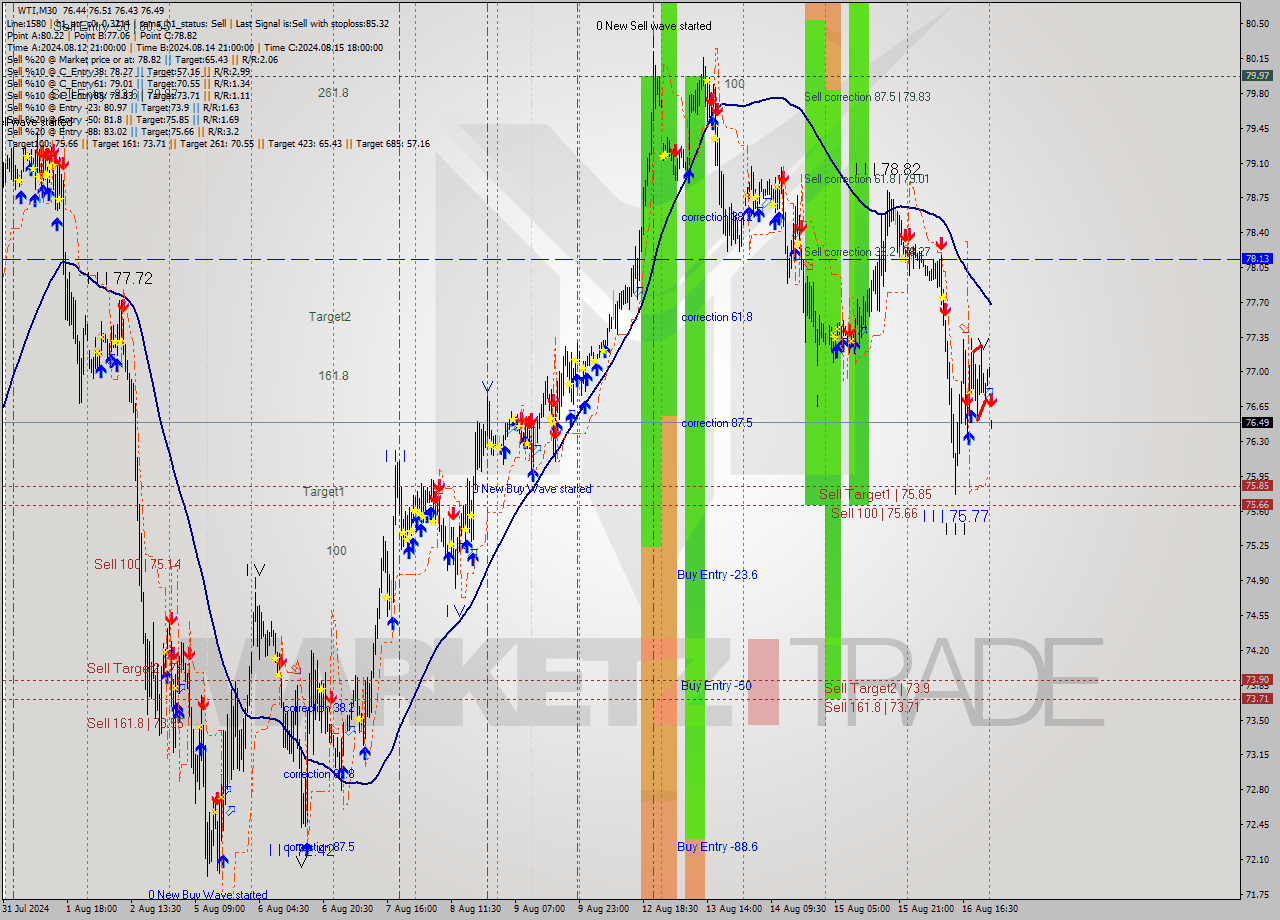Click the 71.75 price scale value
1280x920 pixels.
(x=1257, y=894)
